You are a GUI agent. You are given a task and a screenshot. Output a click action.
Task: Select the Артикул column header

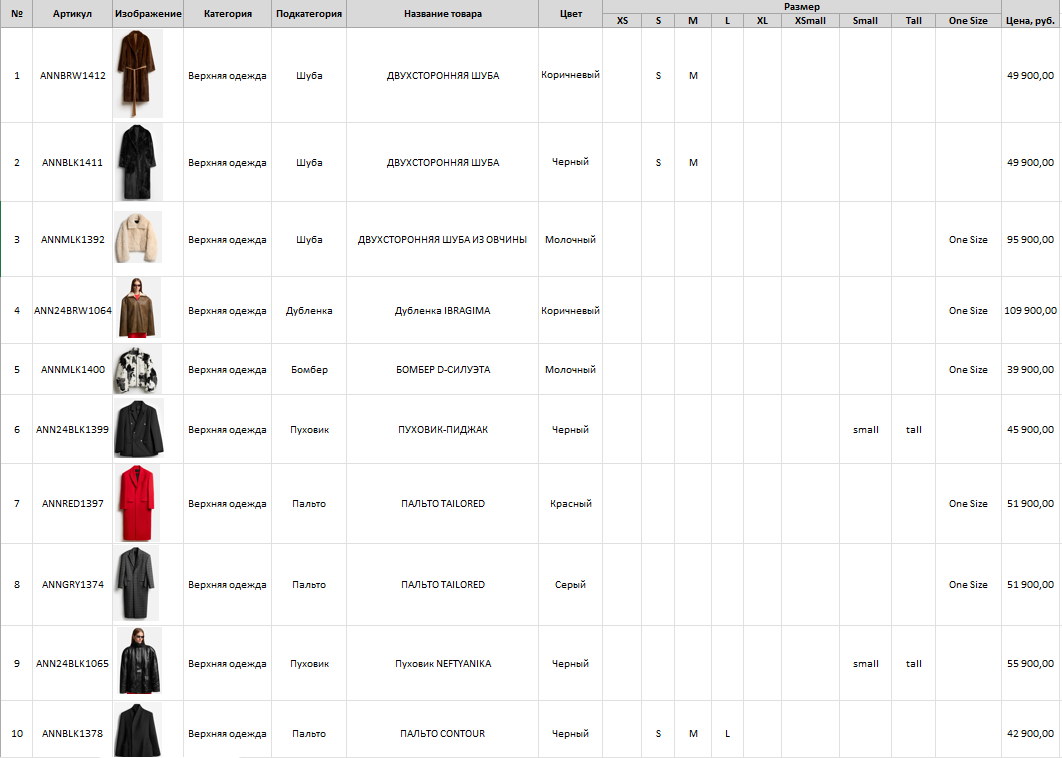72,14
